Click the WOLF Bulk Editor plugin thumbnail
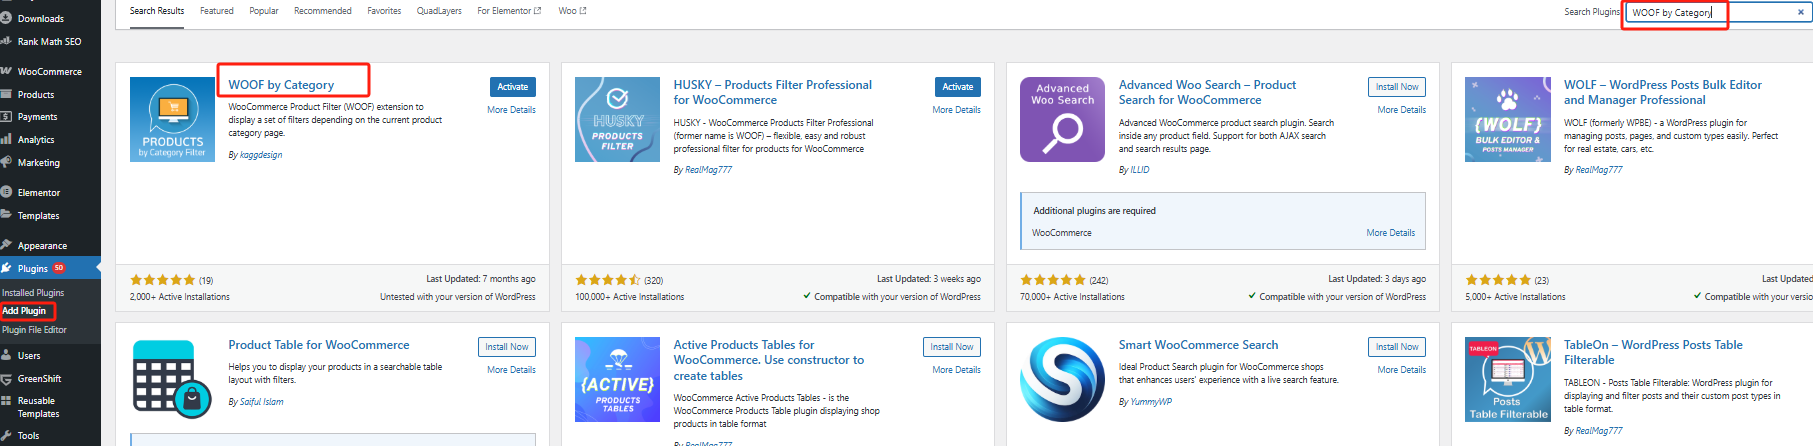Screen dimensions: 1813x446 (x=1507, y=119)
